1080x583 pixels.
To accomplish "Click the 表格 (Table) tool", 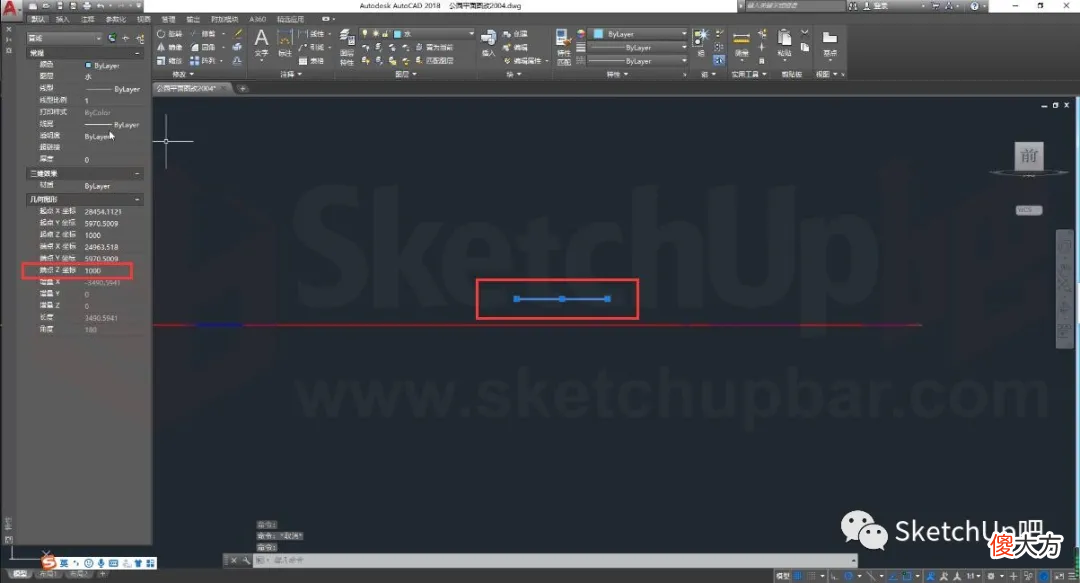I will point(311,61).
